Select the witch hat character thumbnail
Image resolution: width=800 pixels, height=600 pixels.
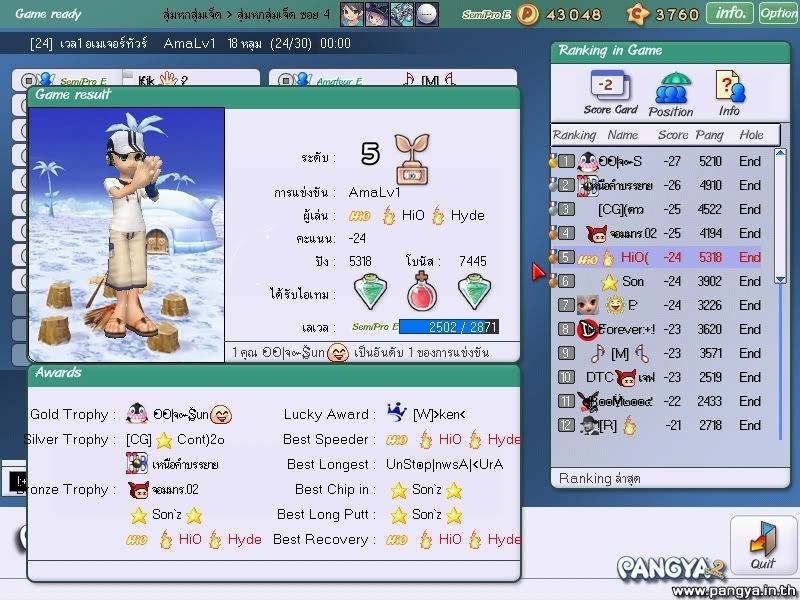click(377, 14)
